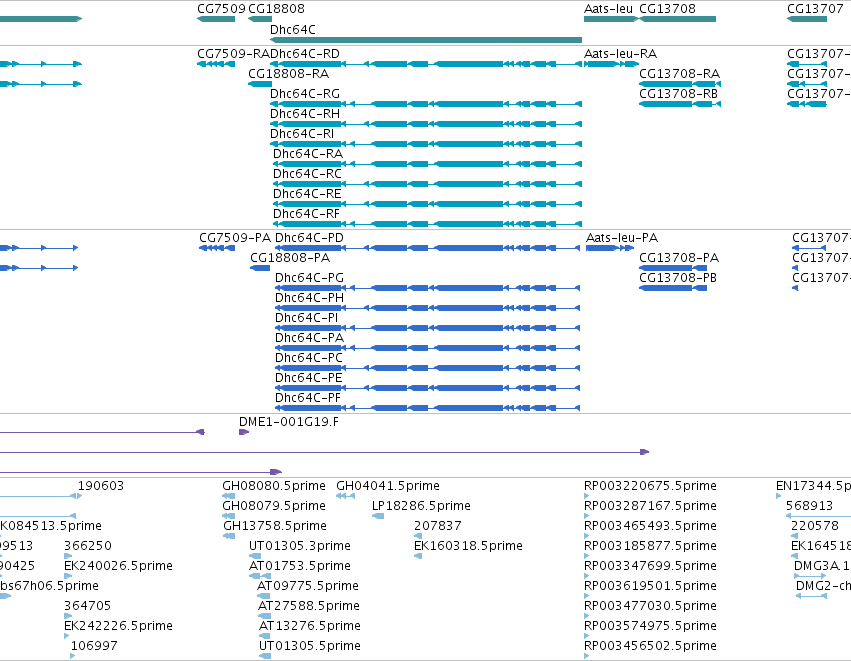Select the CG7509-PA protein label
Image resolution: width=851 pixels, height=661 pixels.
click(x=235, y=238)
